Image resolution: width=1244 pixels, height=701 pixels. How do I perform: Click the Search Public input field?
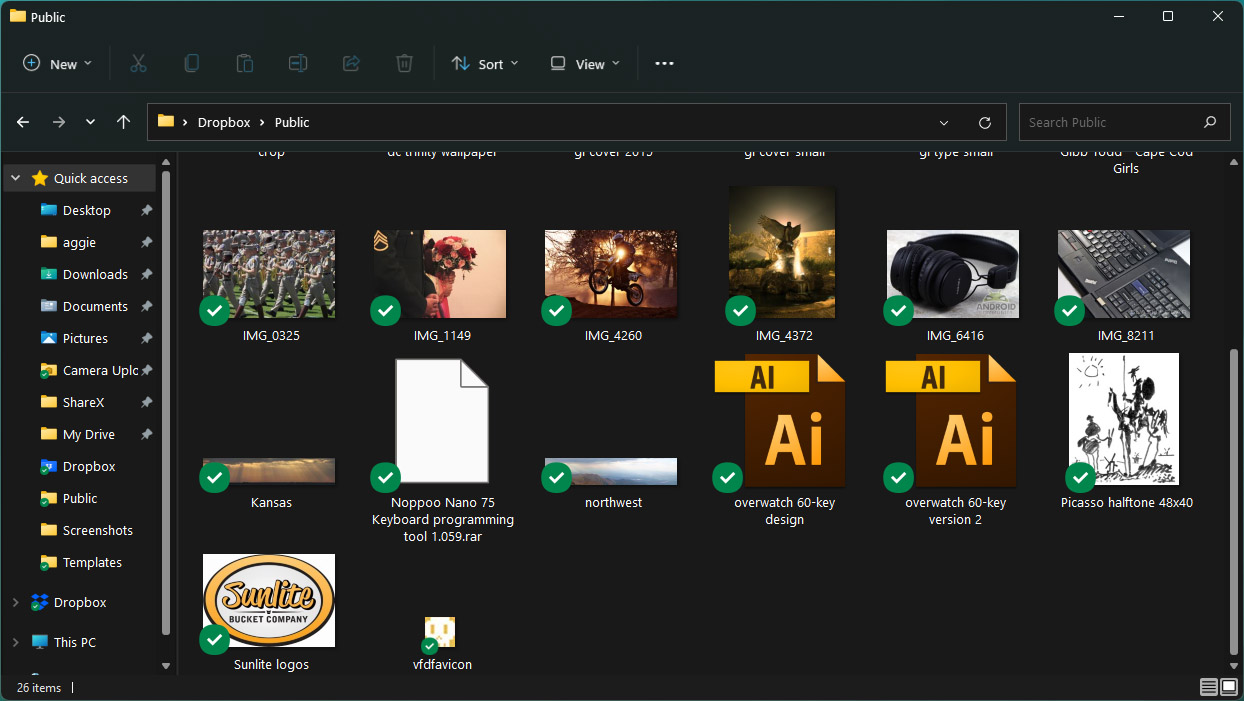pyautogui.click(x=1110, y=122)
